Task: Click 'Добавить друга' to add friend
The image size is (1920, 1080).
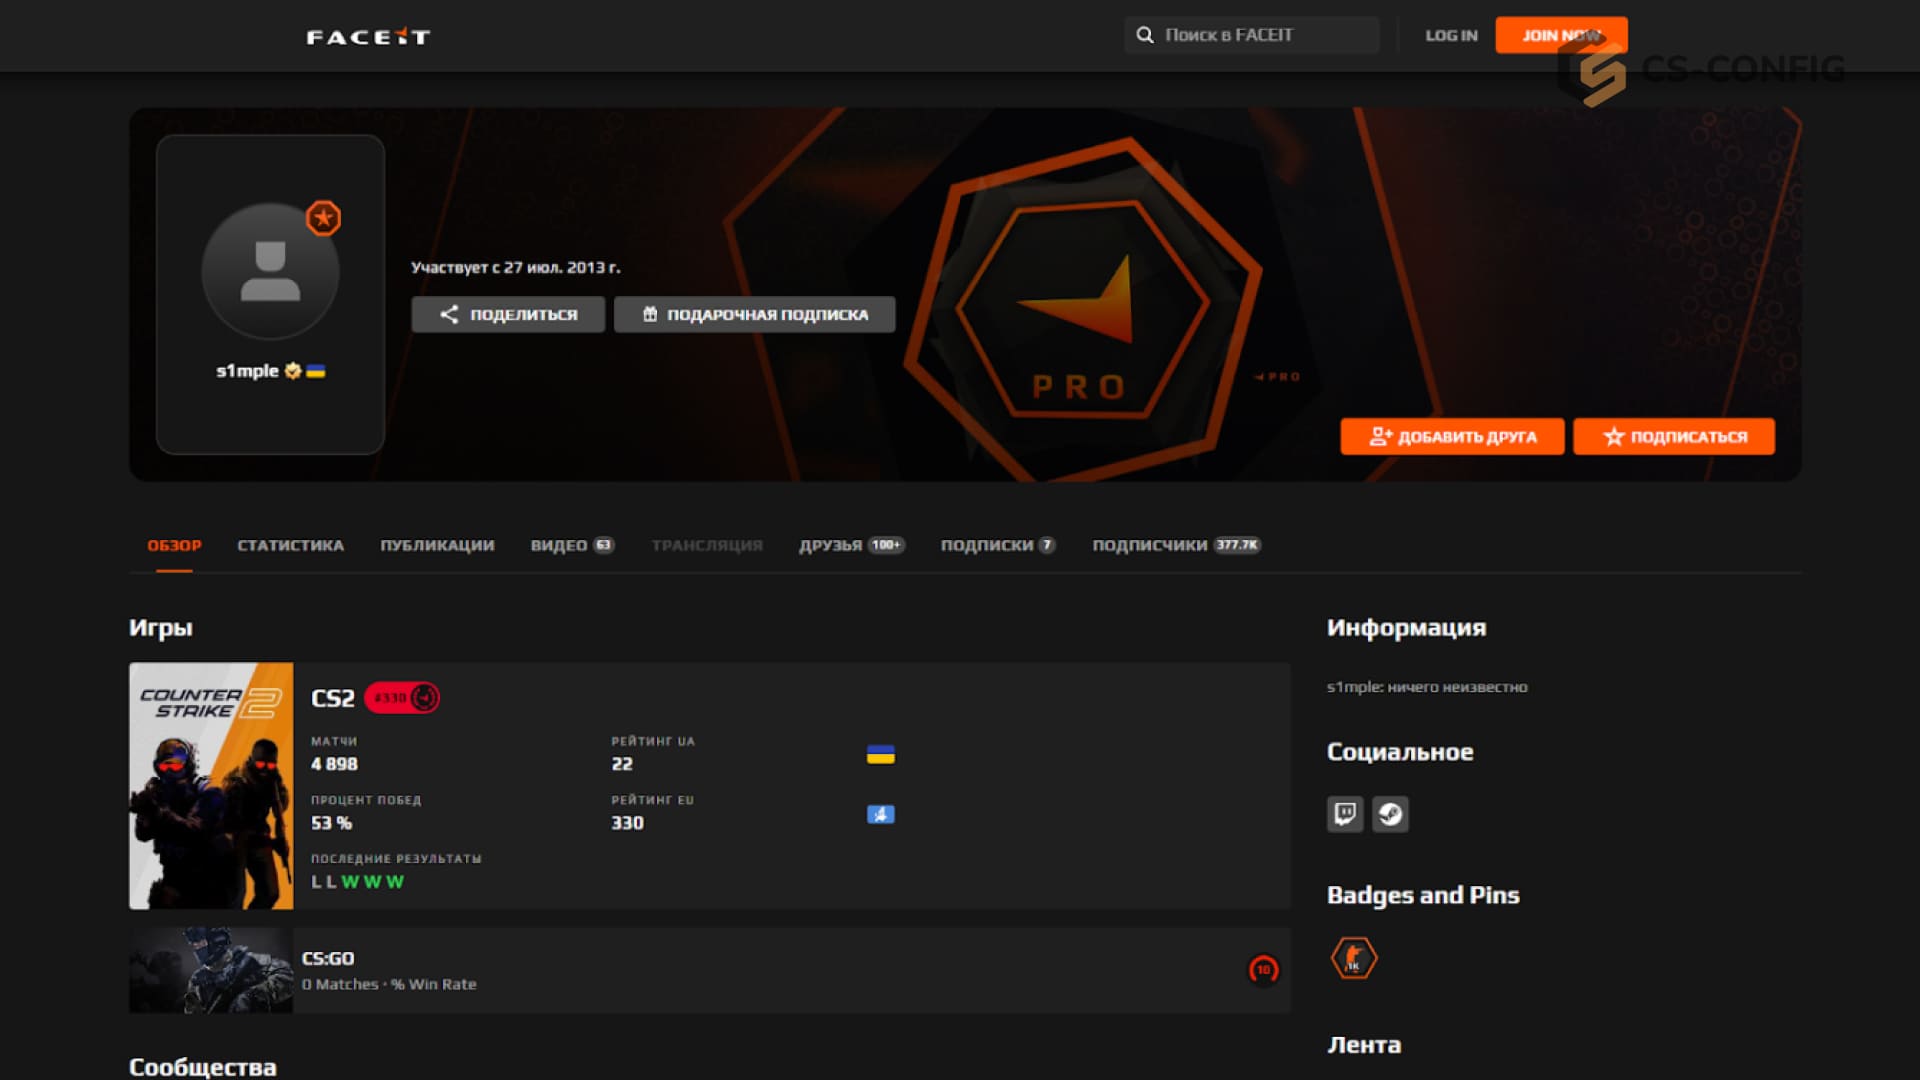Action: coord(1452,436)
